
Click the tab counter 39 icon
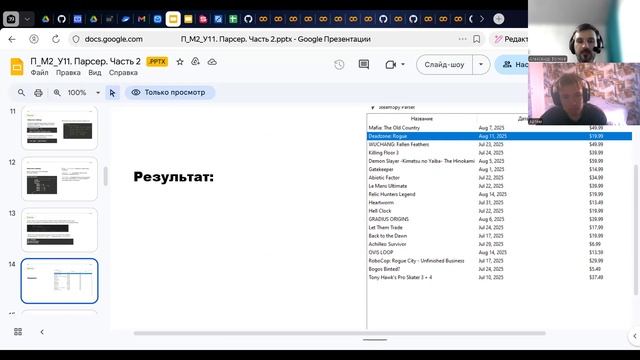(x=11, y=19)
